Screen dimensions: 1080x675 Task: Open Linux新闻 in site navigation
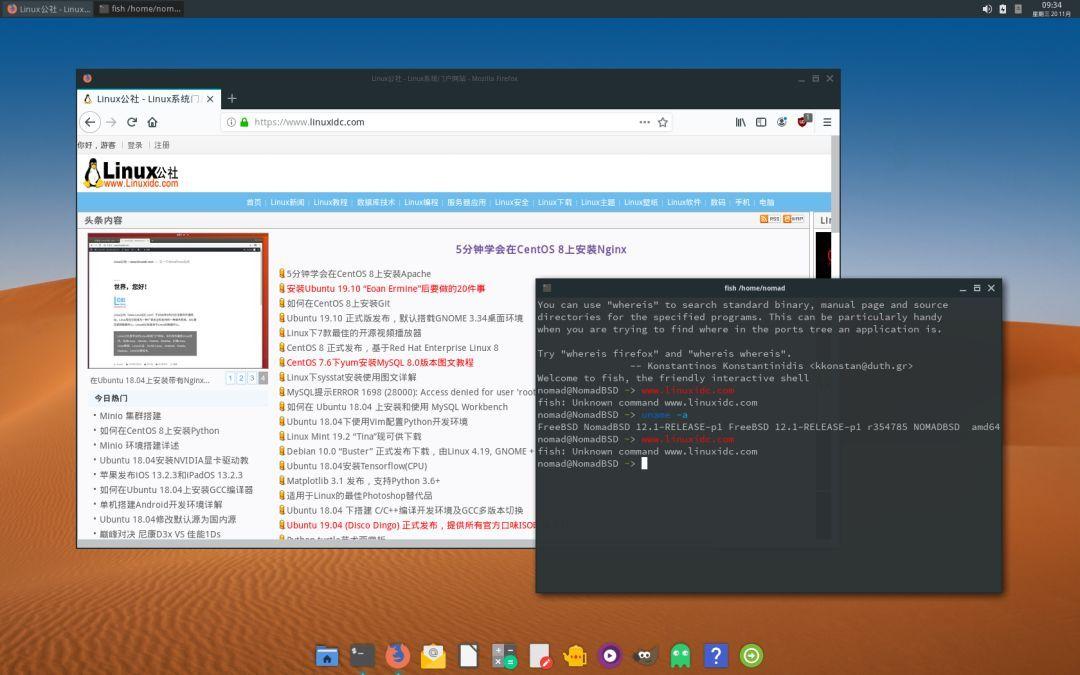coord(287,202)
